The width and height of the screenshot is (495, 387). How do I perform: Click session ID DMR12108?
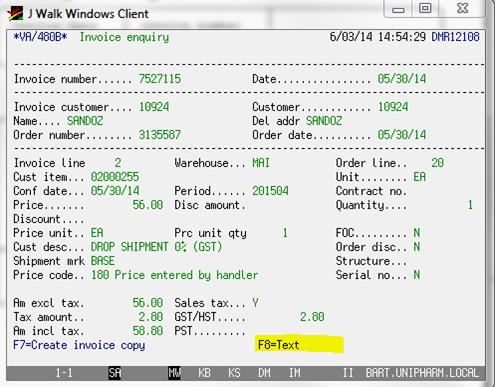(455, 37)
